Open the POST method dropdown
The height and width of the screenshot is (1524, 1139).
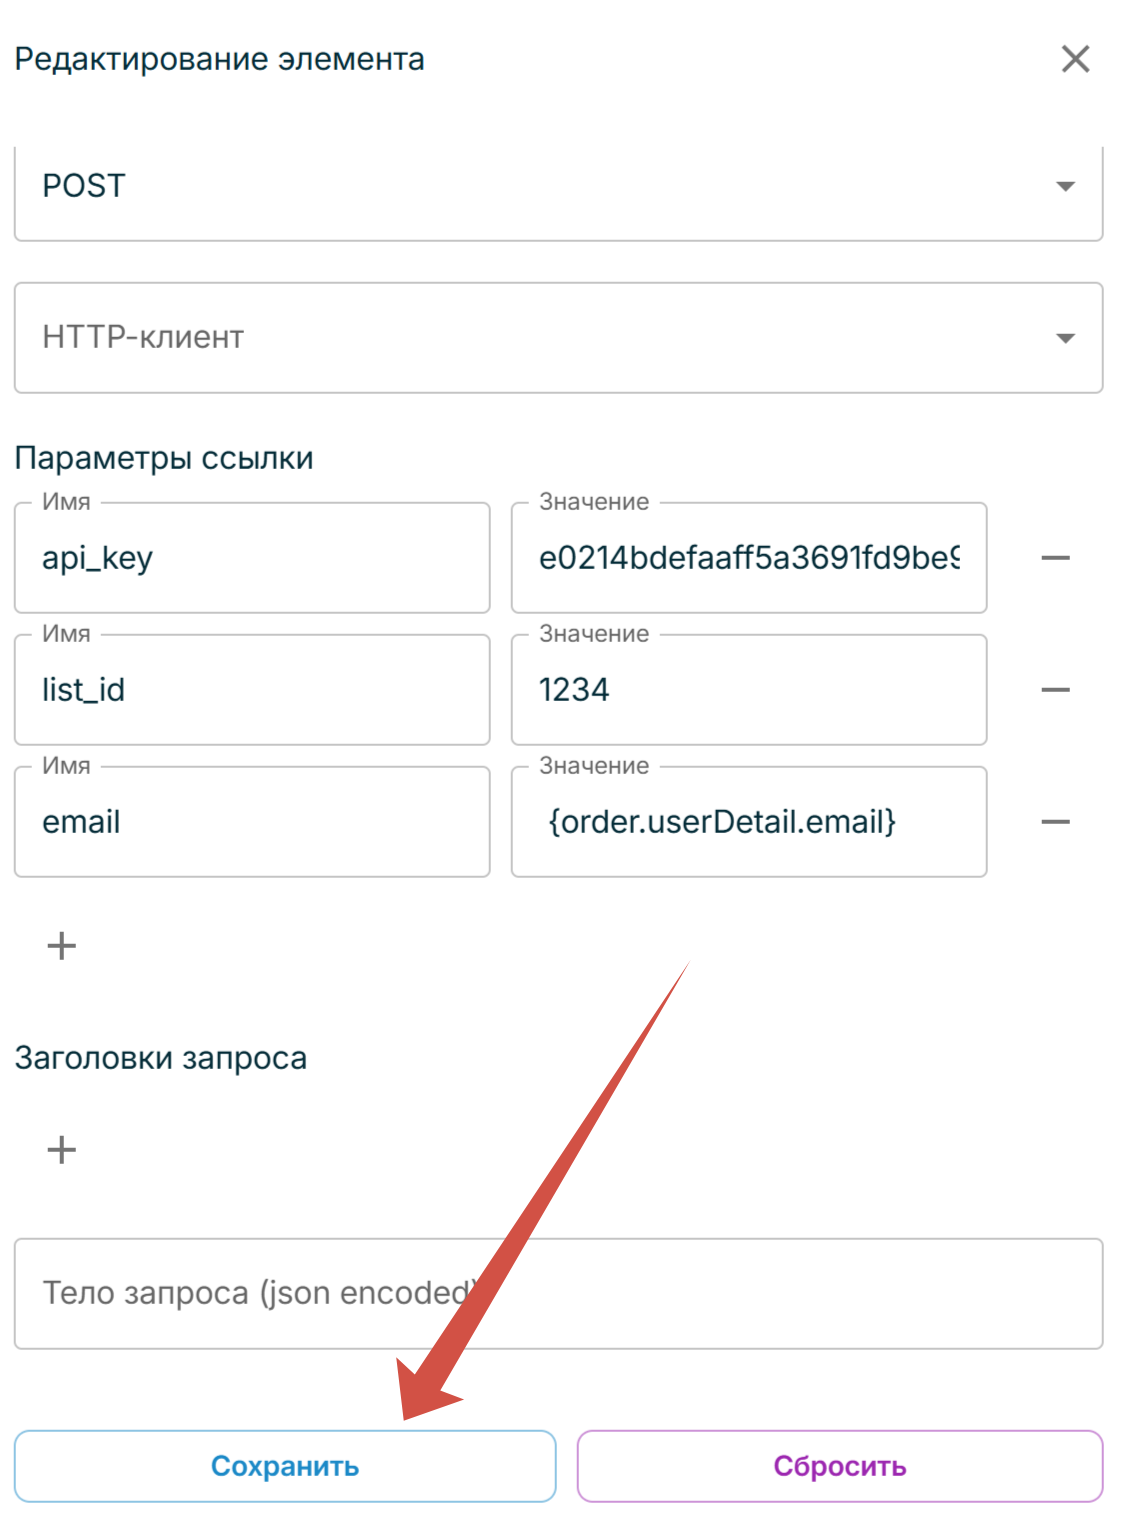557,187
